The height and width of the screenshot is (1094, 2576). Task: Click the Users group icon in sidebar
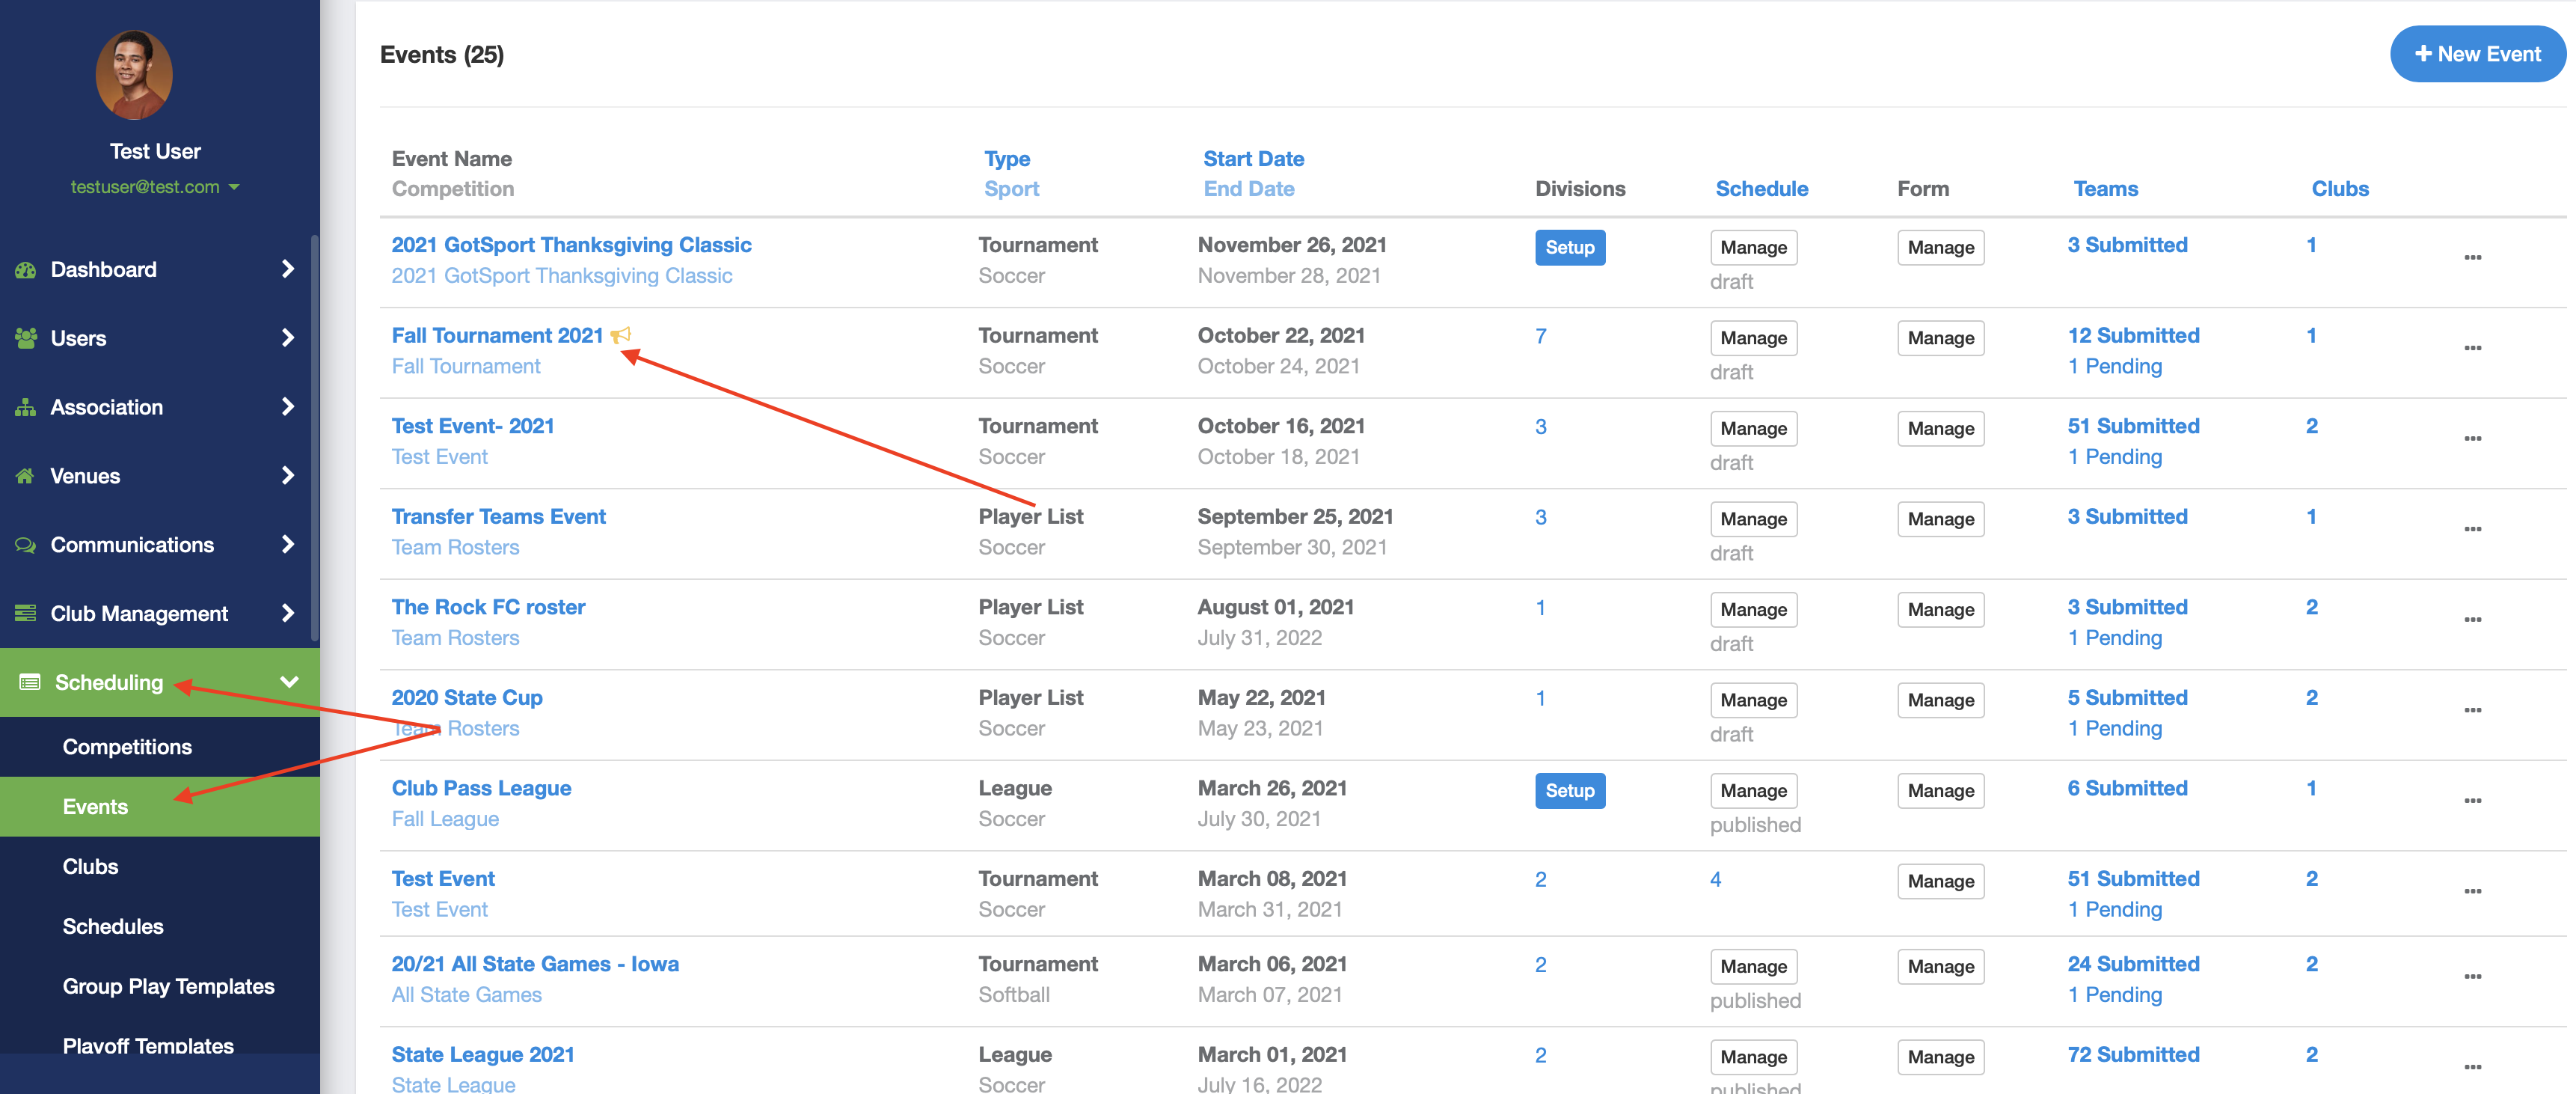[26, 338]
